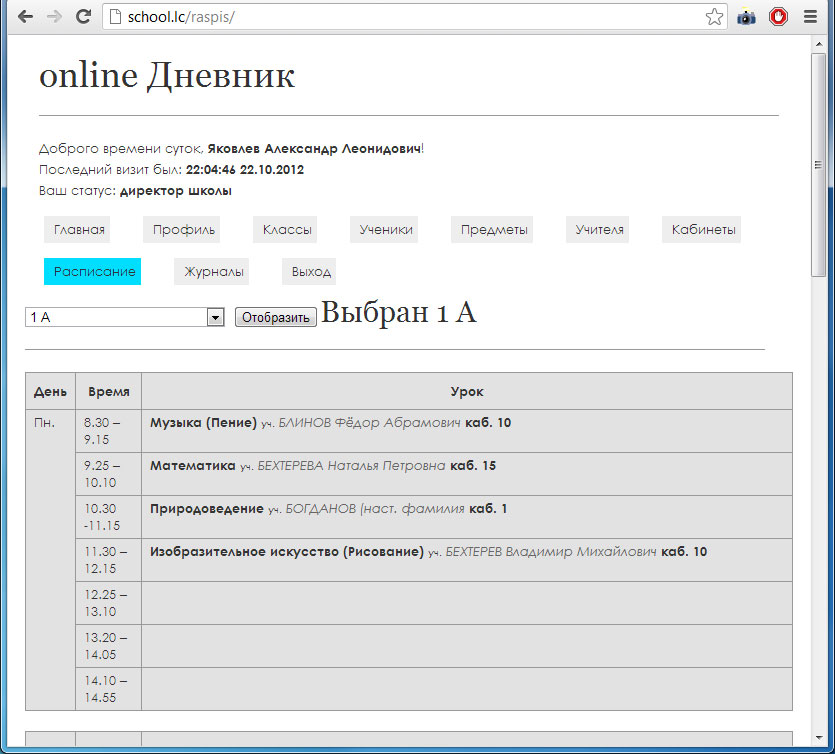Image resolution: width=835 pixels, height=754 pixels.
Task: Bookmark the page with the star icon
Action: click(714, 17)
